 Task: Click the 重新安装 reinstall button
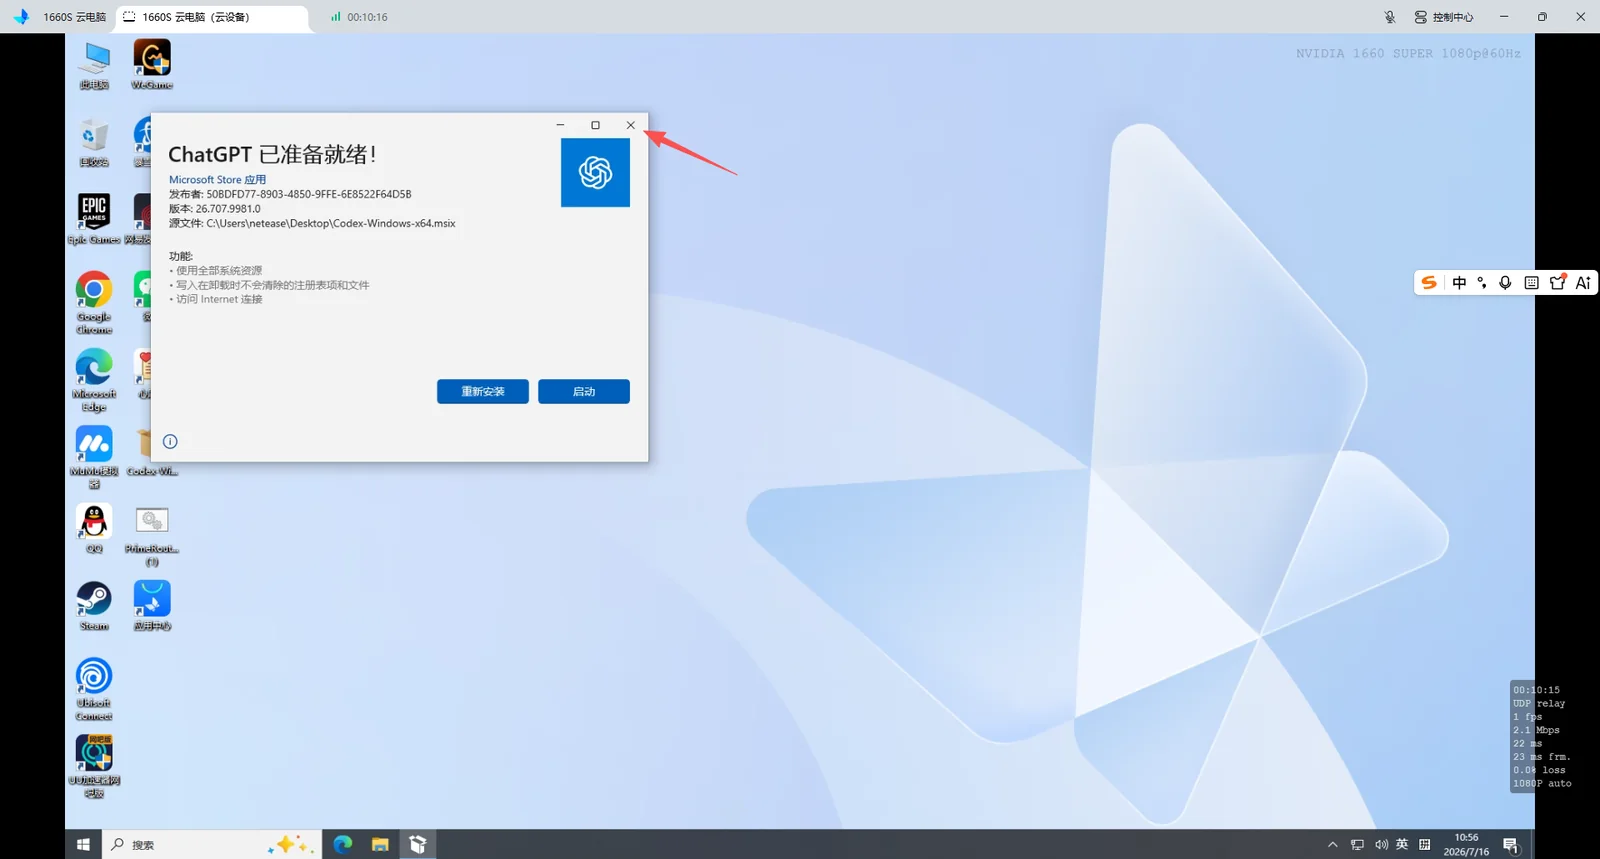pos(483,391)
